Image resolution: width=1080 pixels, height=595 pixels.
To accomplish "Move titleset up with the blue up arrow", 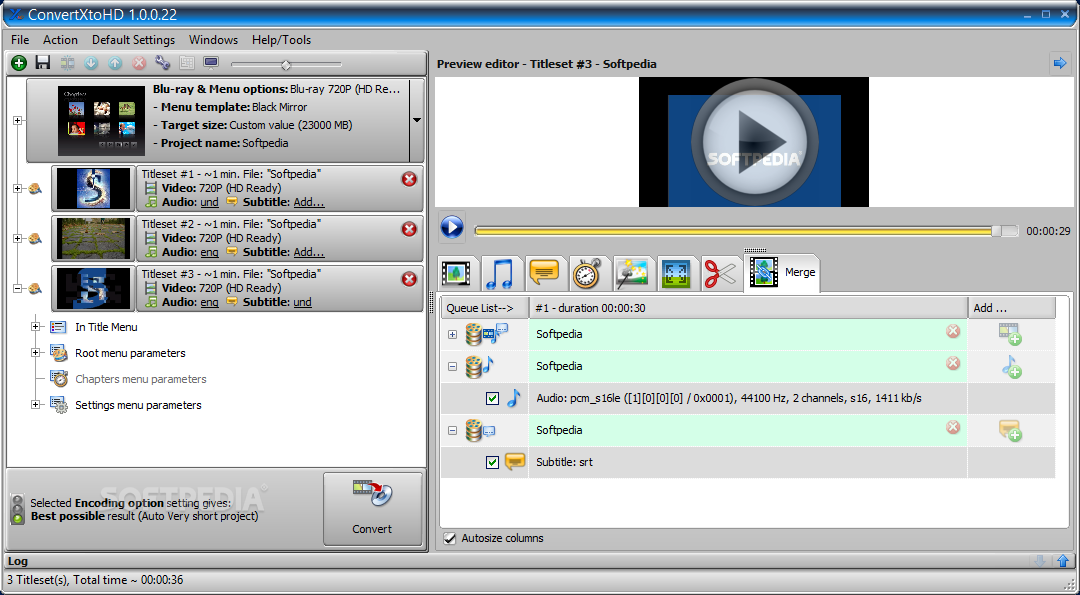I will (115, 63).
